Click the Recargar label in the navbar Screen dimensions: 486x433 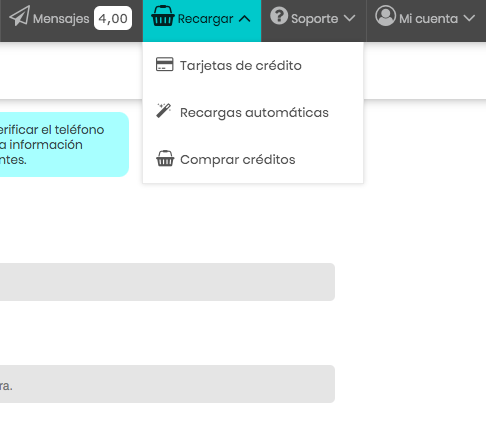pyautogui.click(x=205, y=19)
